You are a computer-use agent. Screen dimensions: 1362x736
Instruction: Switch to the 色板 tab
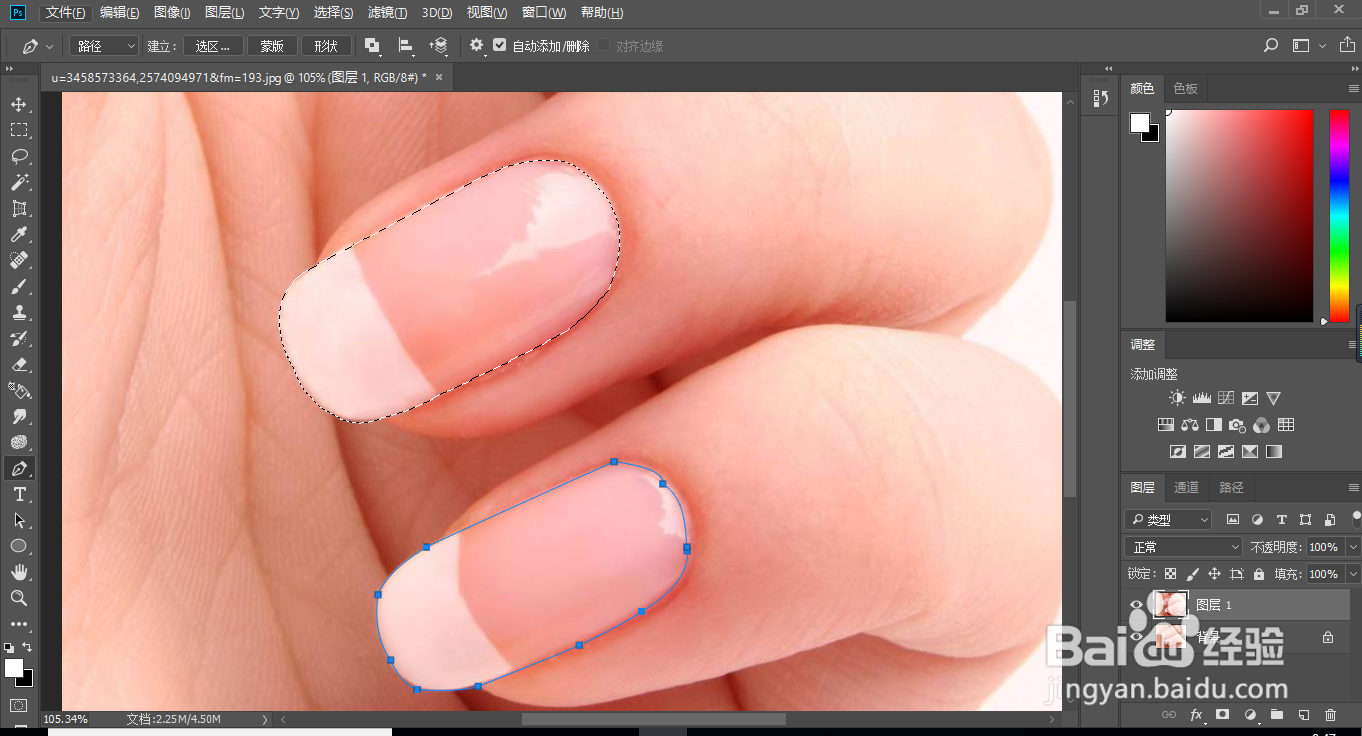(x=1186, y=89)
